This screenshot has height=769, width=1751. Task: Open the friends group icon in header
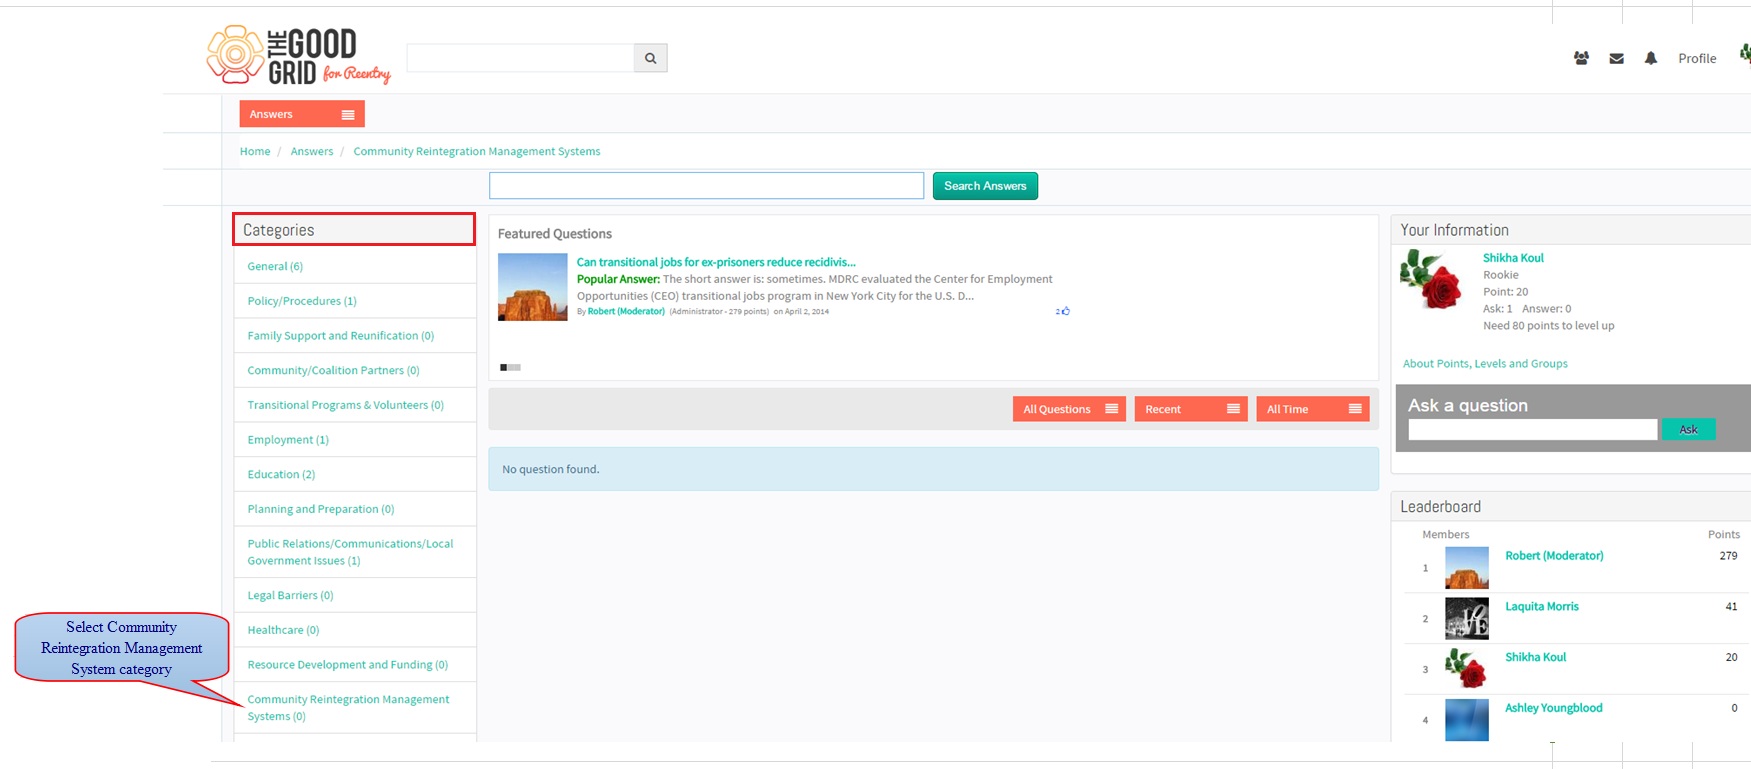[1581, 58]
